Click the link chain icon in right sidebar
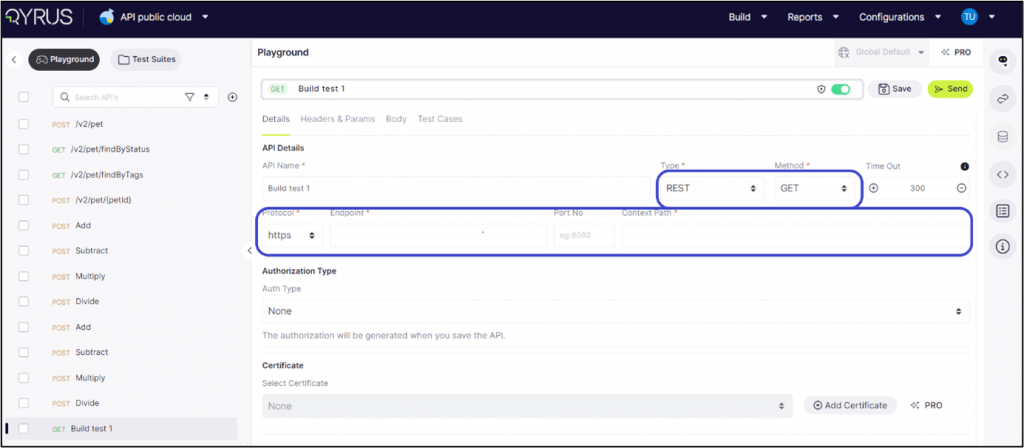 (1002, 98)
